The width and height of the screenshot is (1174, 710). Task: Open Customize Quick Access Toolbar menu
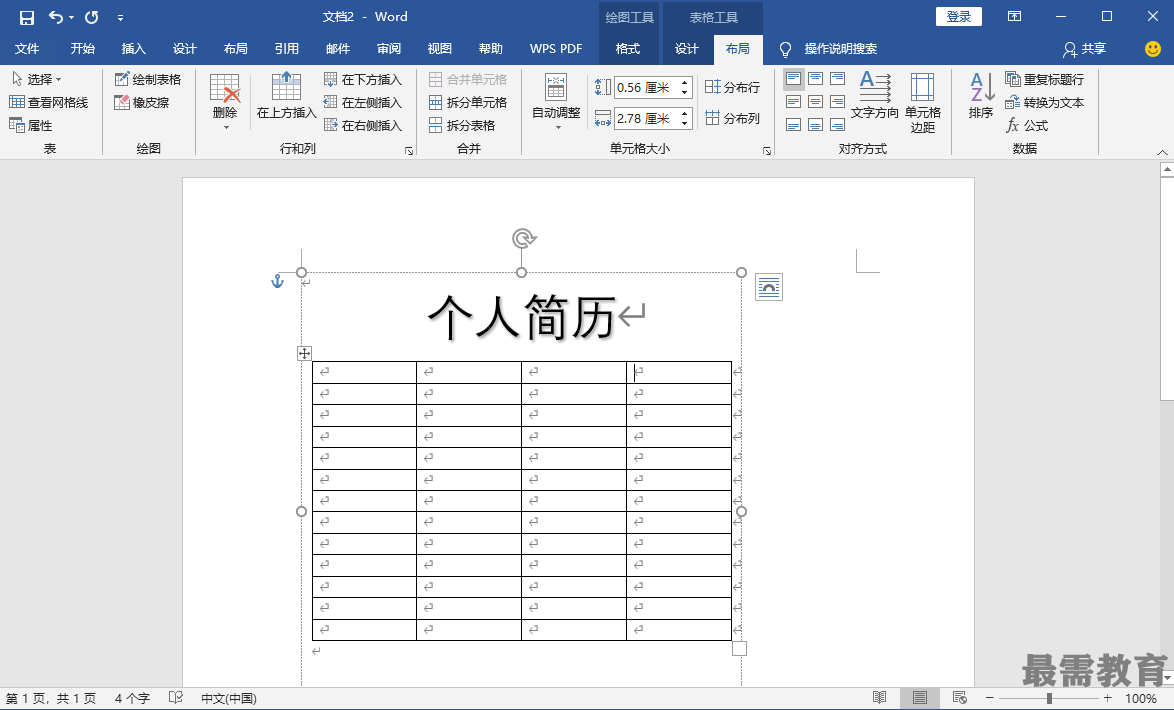click(121, 17)
